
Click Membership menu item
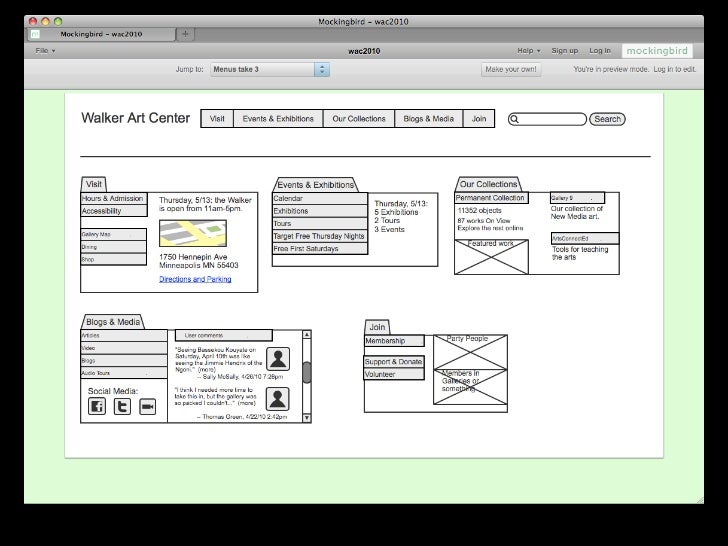pyautogui.click(x=394, y=341)
